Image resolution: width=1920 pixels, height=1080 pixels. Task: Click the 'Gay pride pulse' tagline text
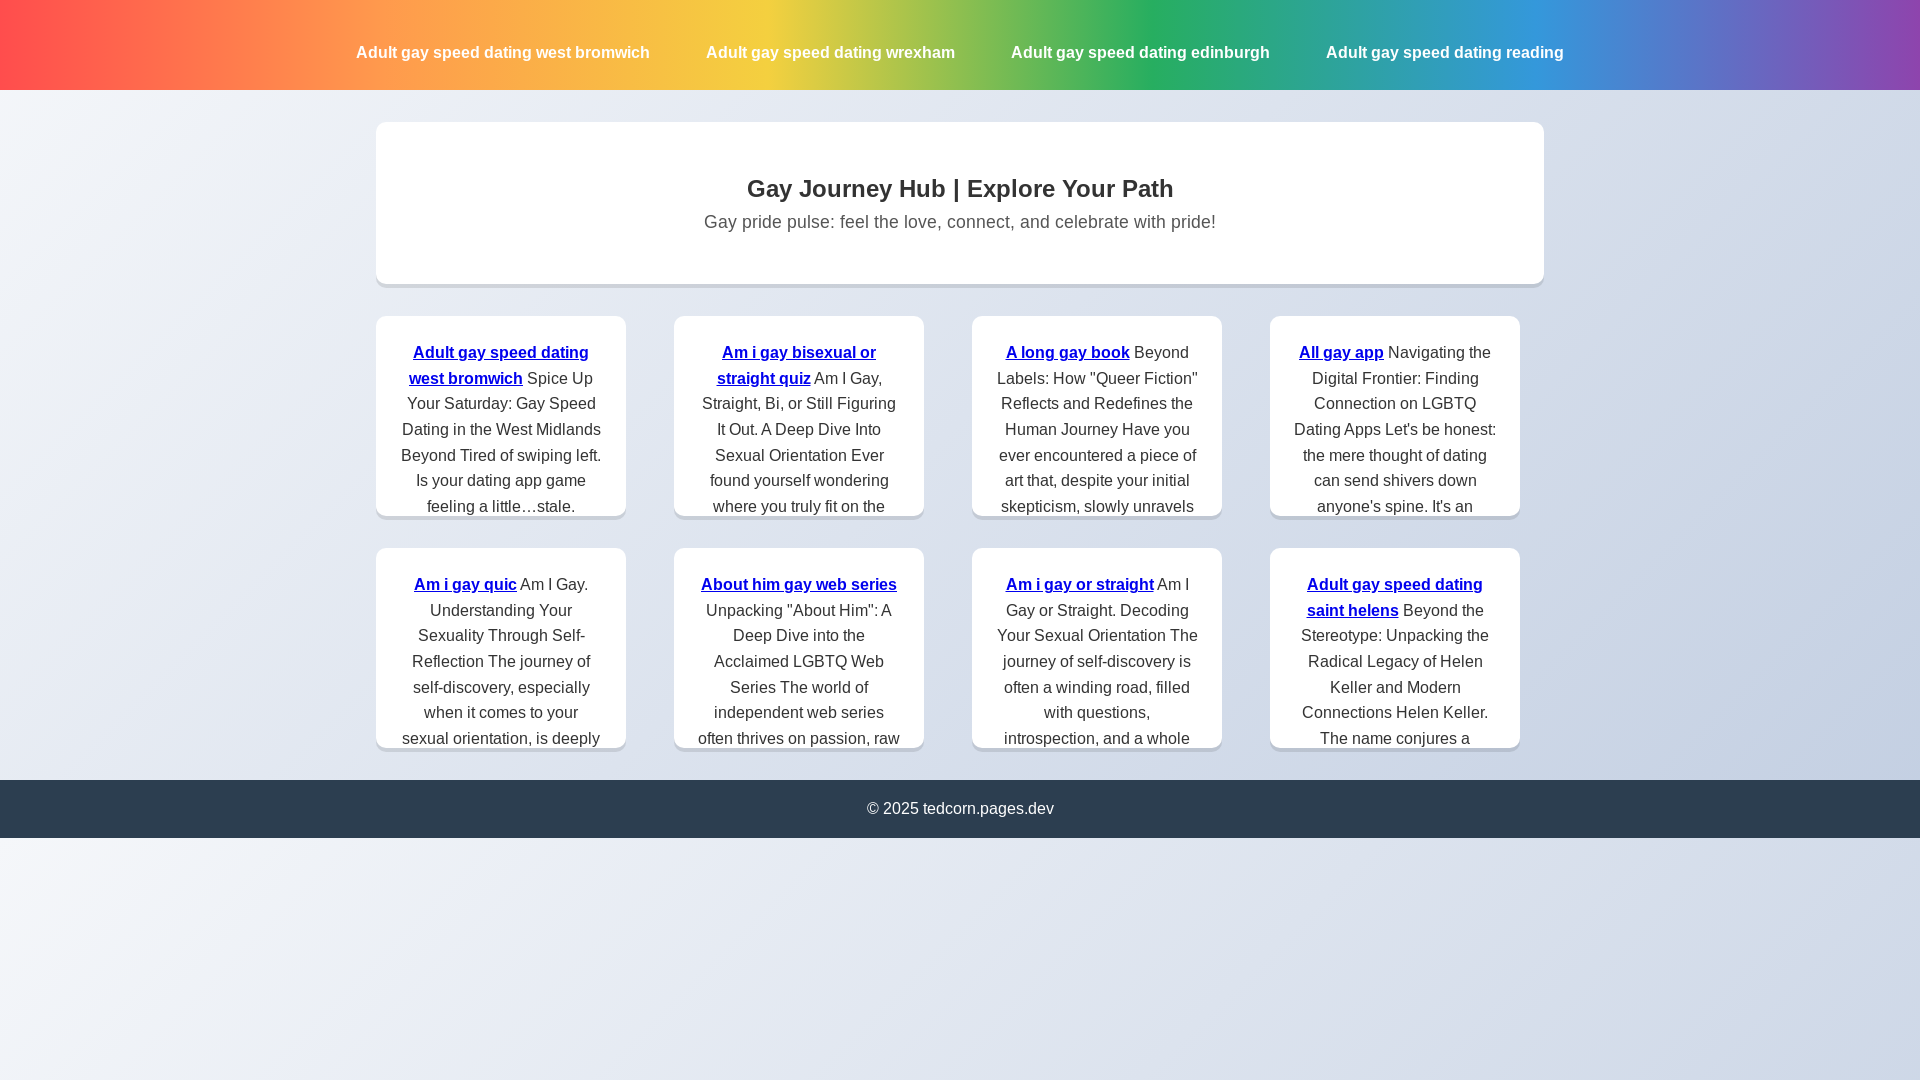(960, 222)
